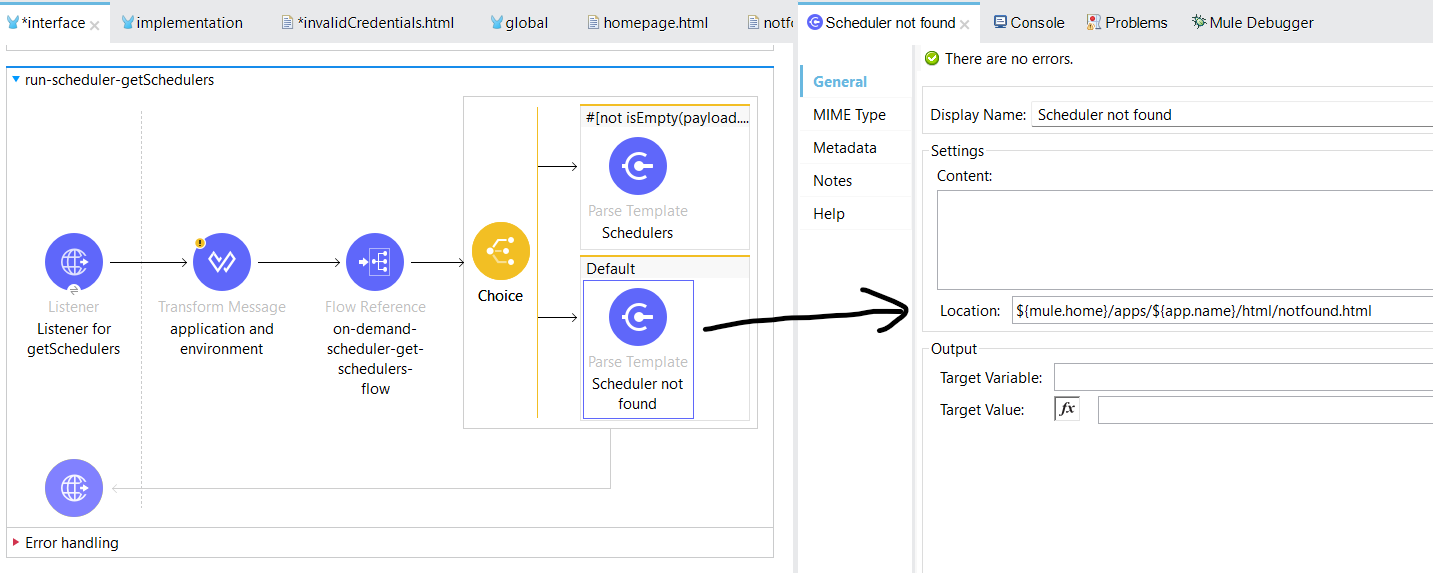Click the Location path input field
1433x573 pixels.
coord(1220,311)
